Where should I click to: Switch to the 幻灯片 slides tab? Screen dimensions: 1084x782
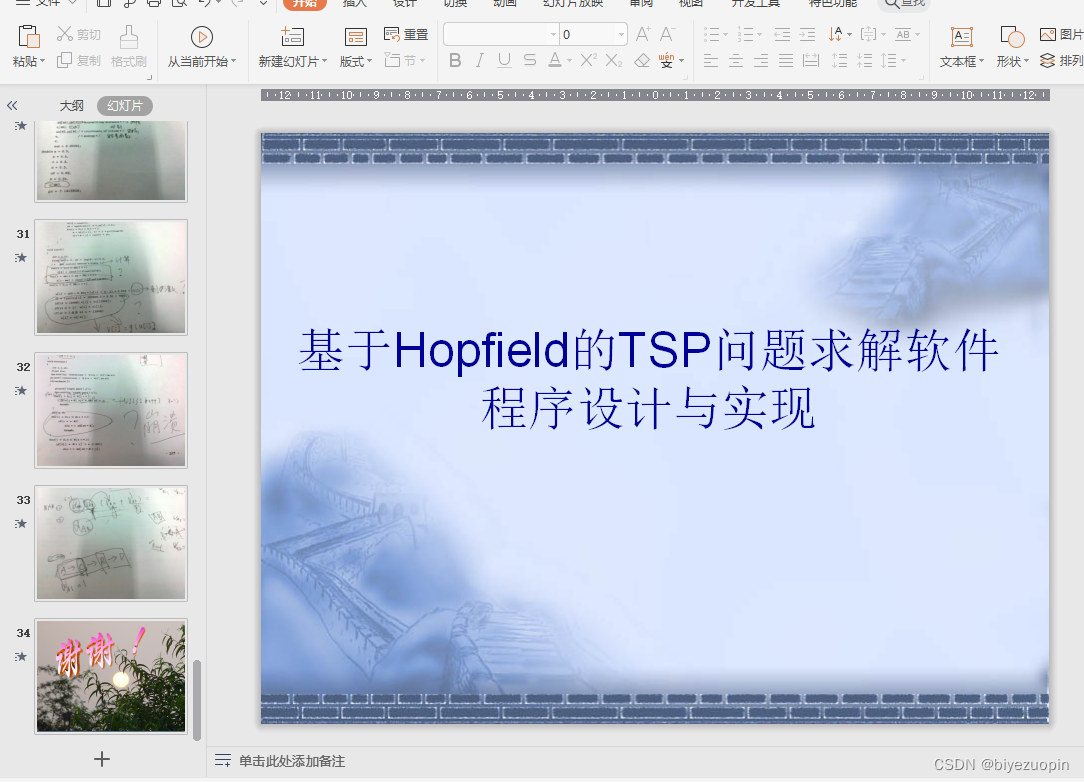[x=124, y=105]
